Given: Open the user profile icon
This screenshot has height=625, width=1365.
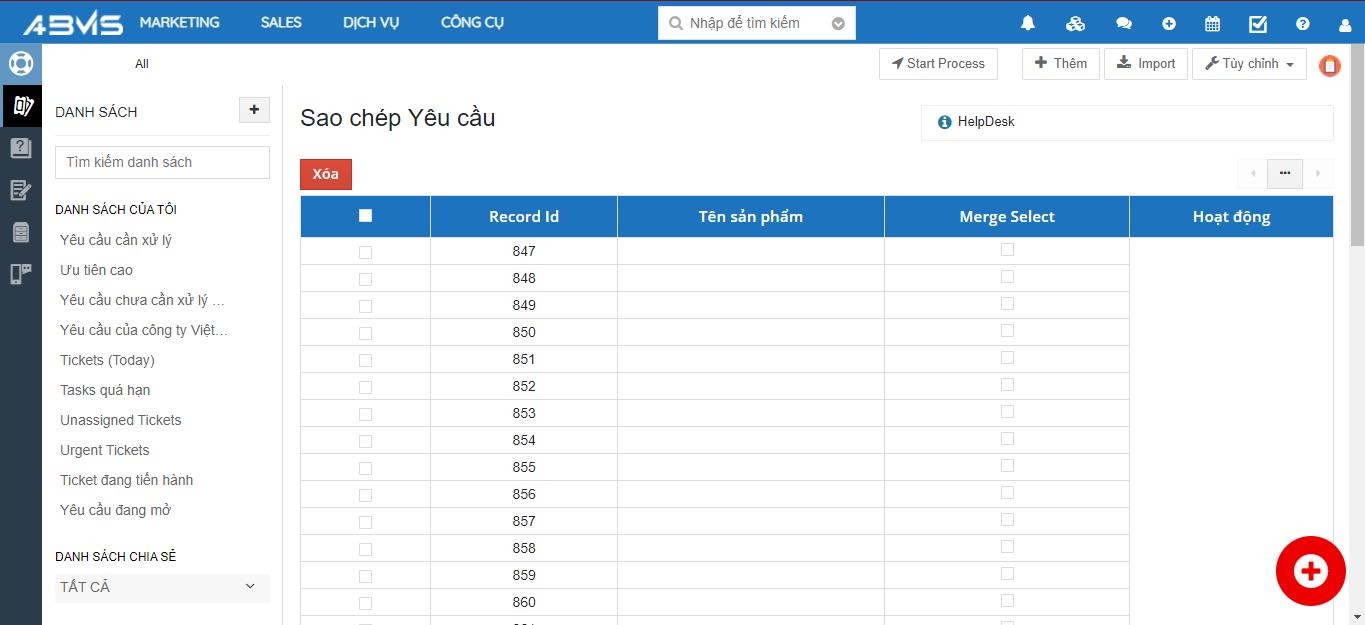Looking at the screenshot, I should (x=1345, y=24).
